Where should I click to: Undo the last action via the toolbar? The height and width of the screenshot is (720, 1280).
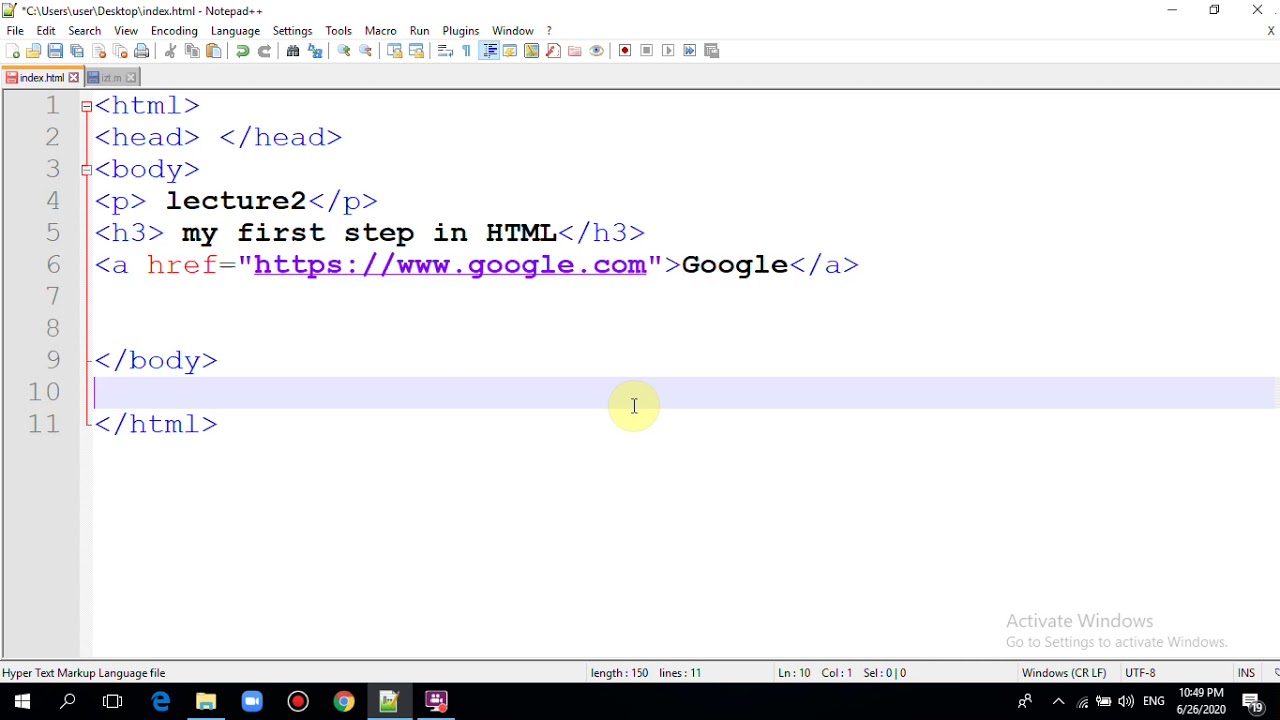(242, 51)
